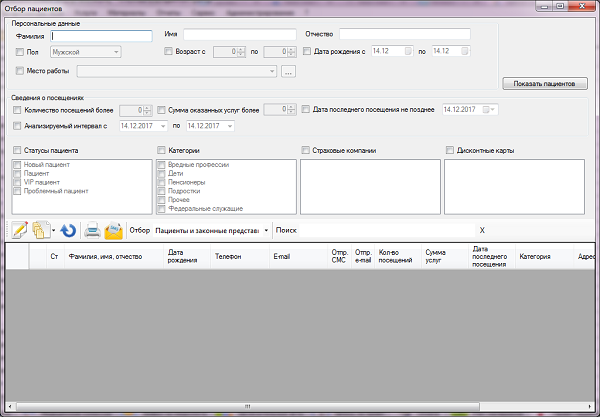
Task: Sort by Телефон column header
Action: coord(240,256)
